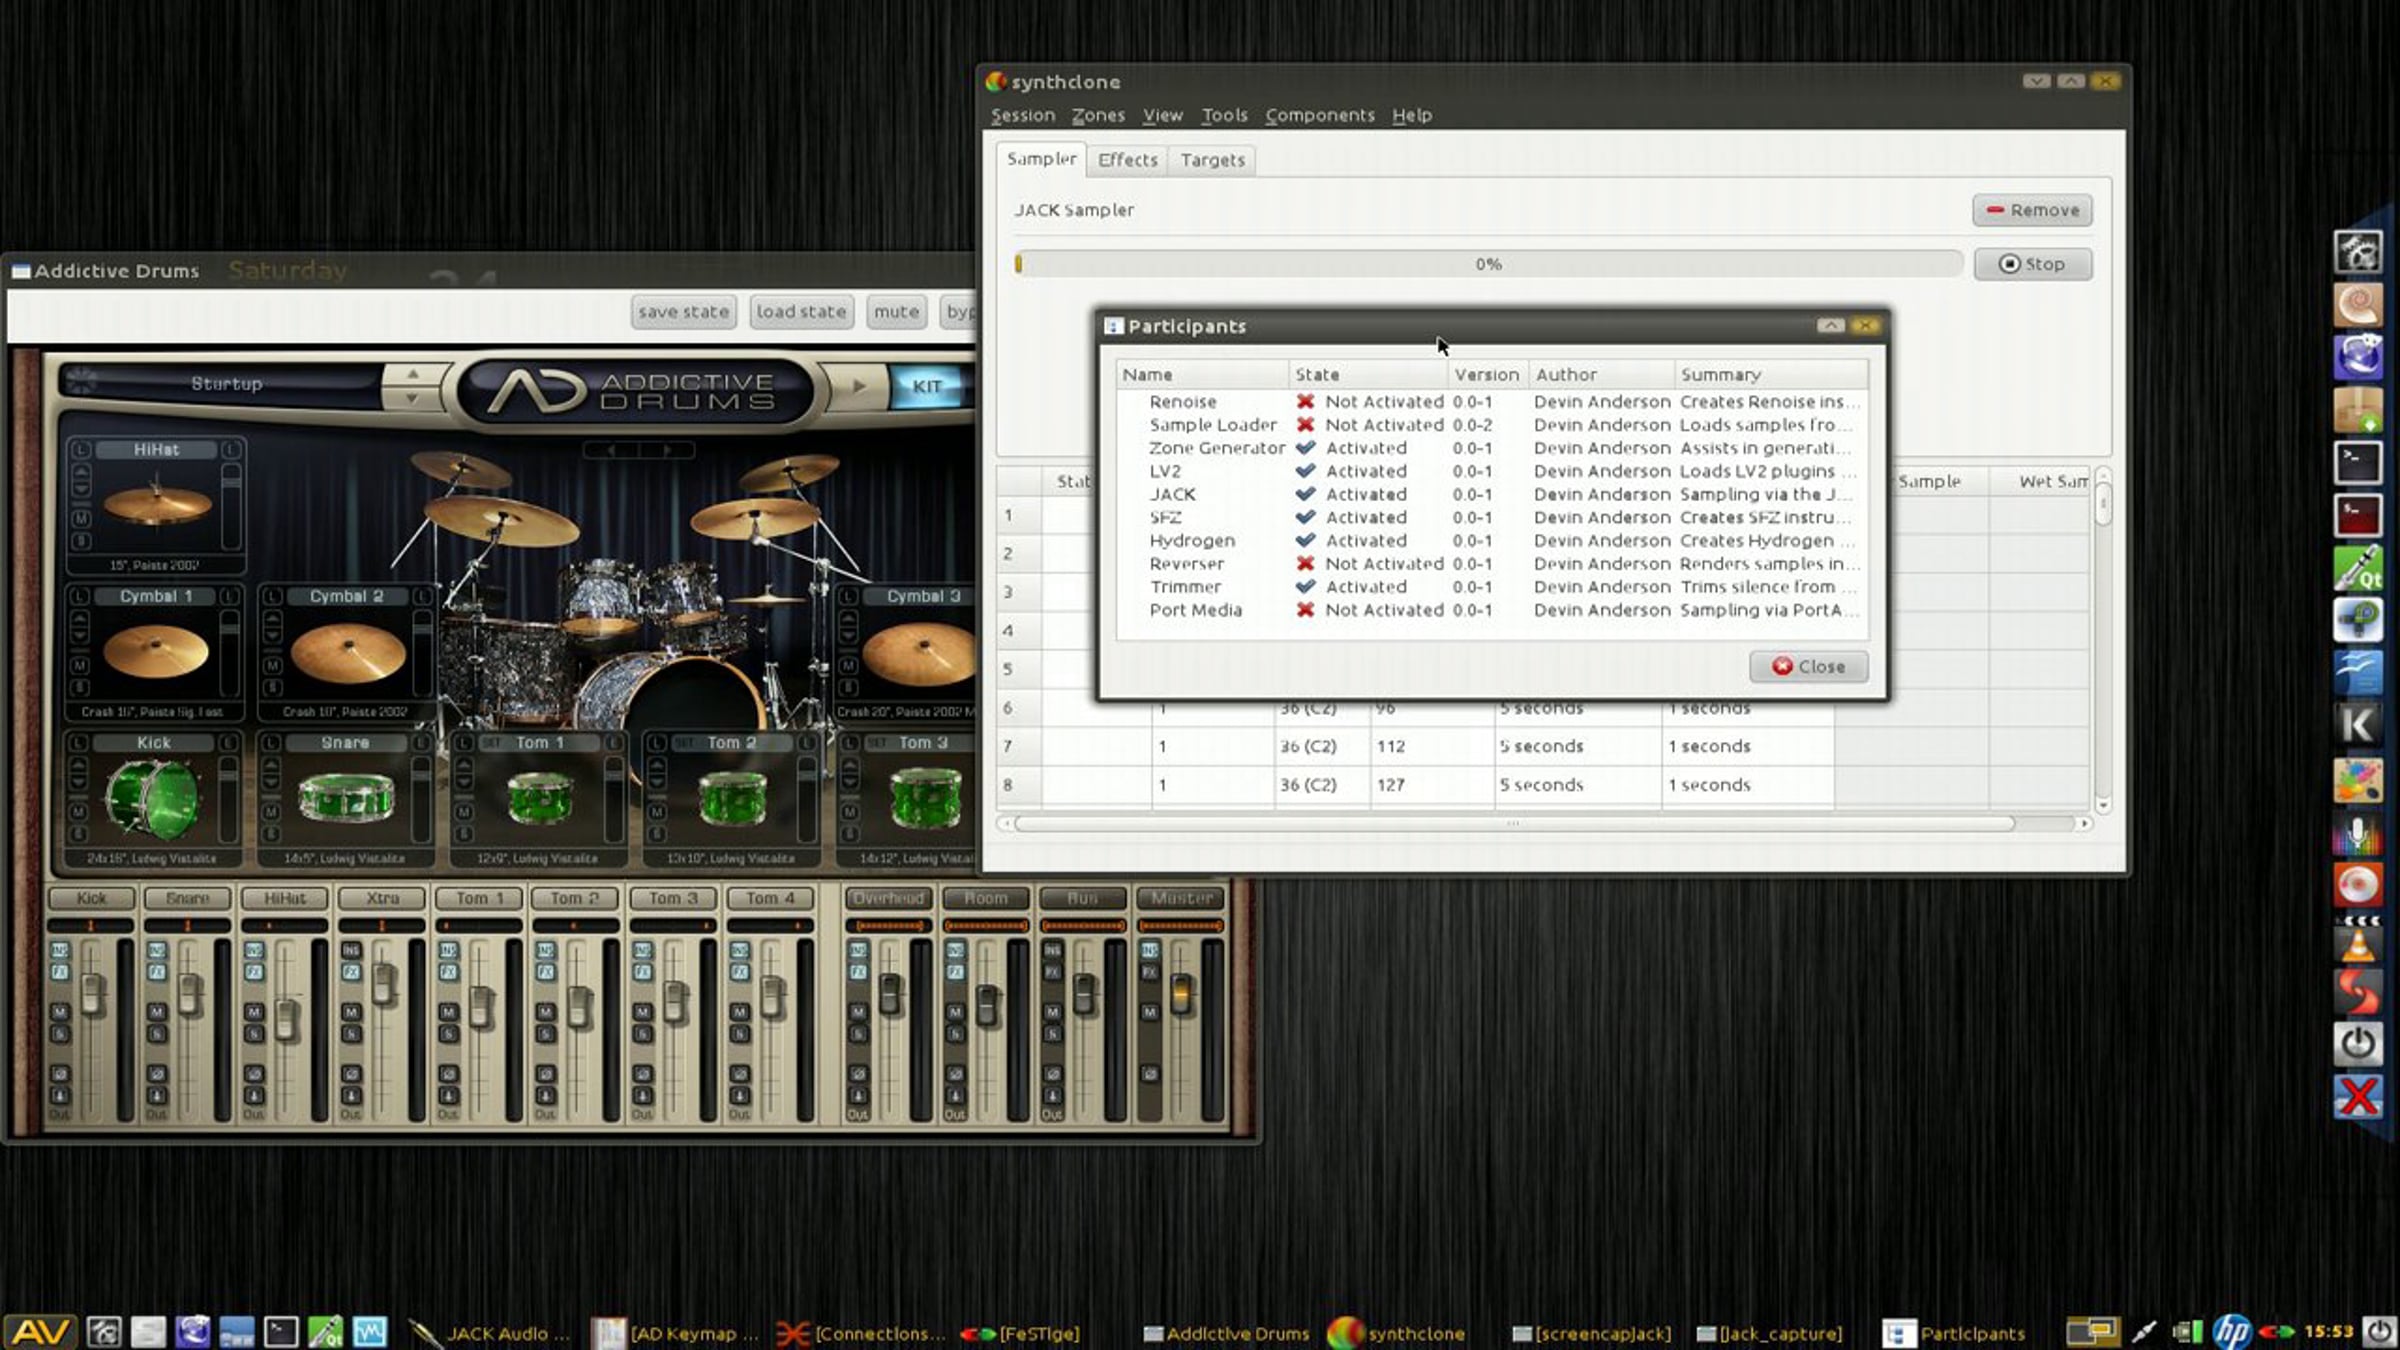The image size is (2400, 1350).
Task: Launch the Qt JACK plug icon in dock
Action: point(2358,568)
